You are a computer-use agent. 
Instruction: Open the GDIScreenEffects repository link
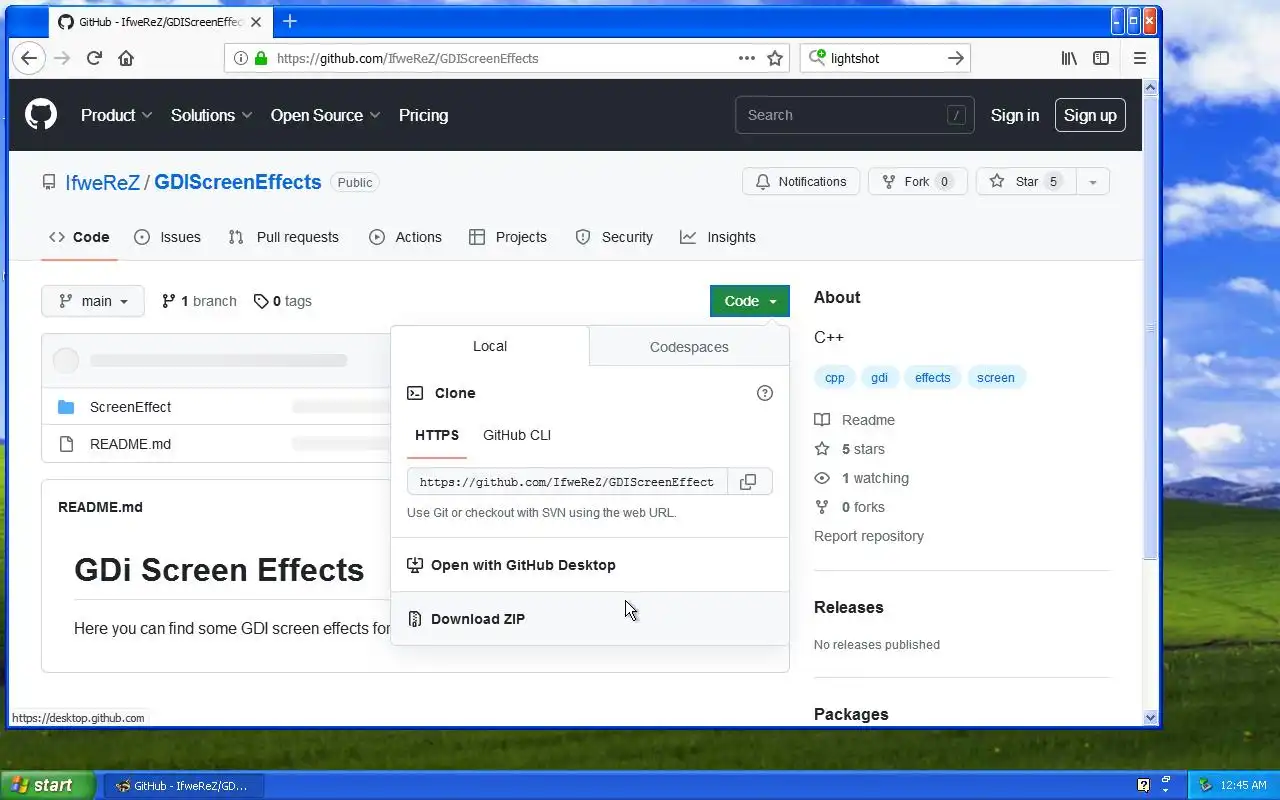pos(238,182)
